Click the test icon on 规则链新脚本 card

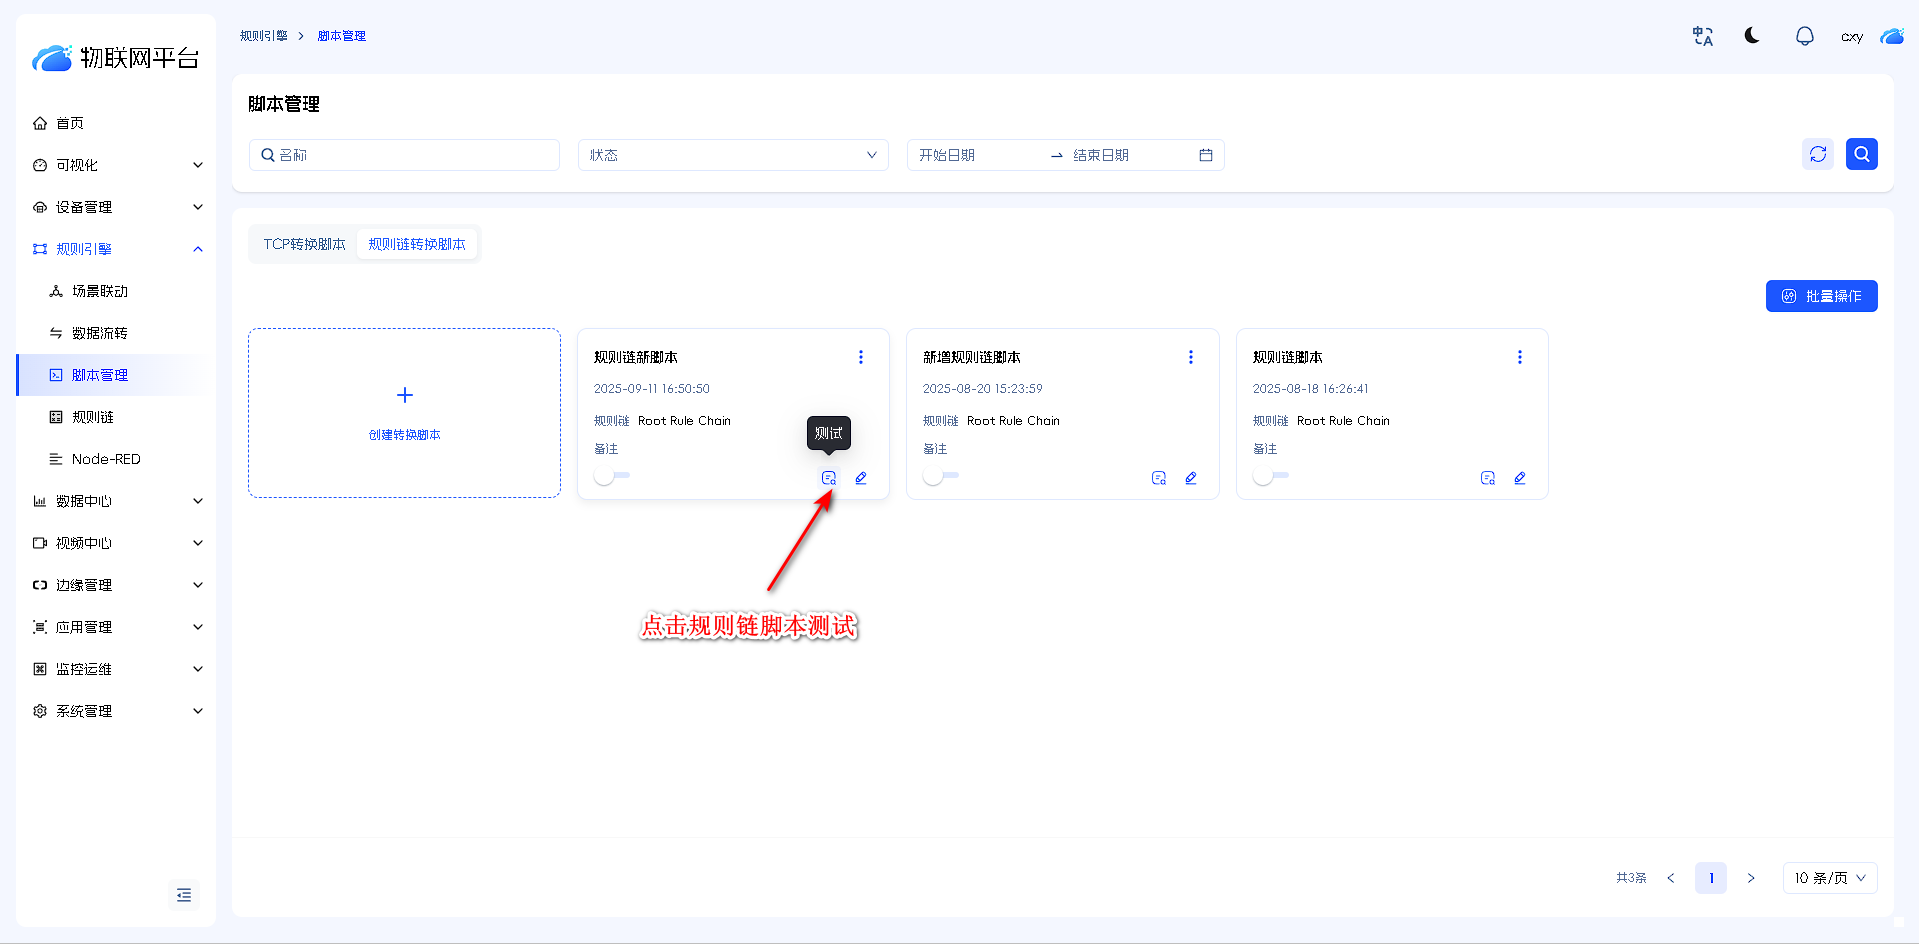828,478
